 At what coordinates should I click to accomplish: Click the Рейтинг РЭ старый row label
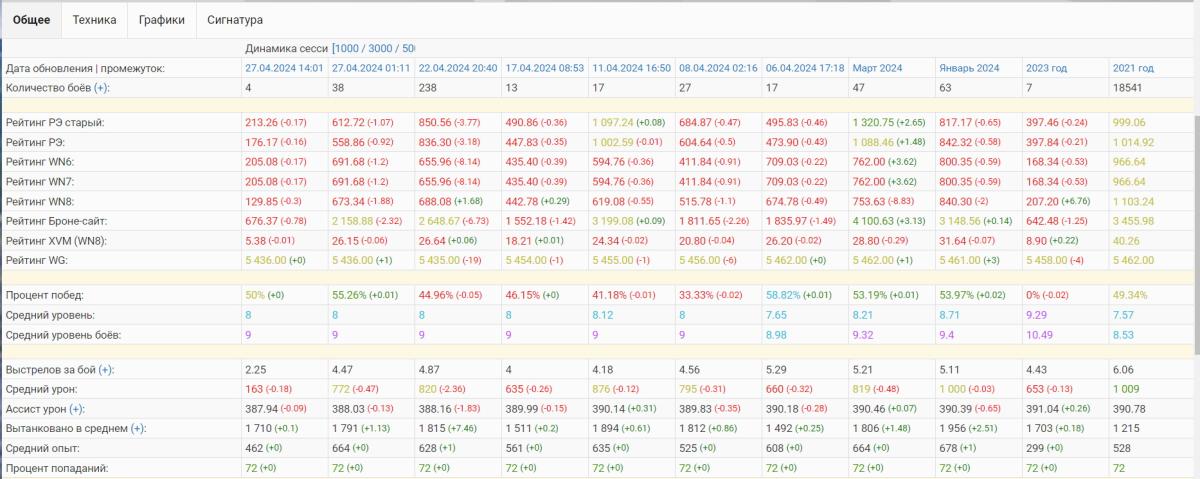(x=55, y=122)
